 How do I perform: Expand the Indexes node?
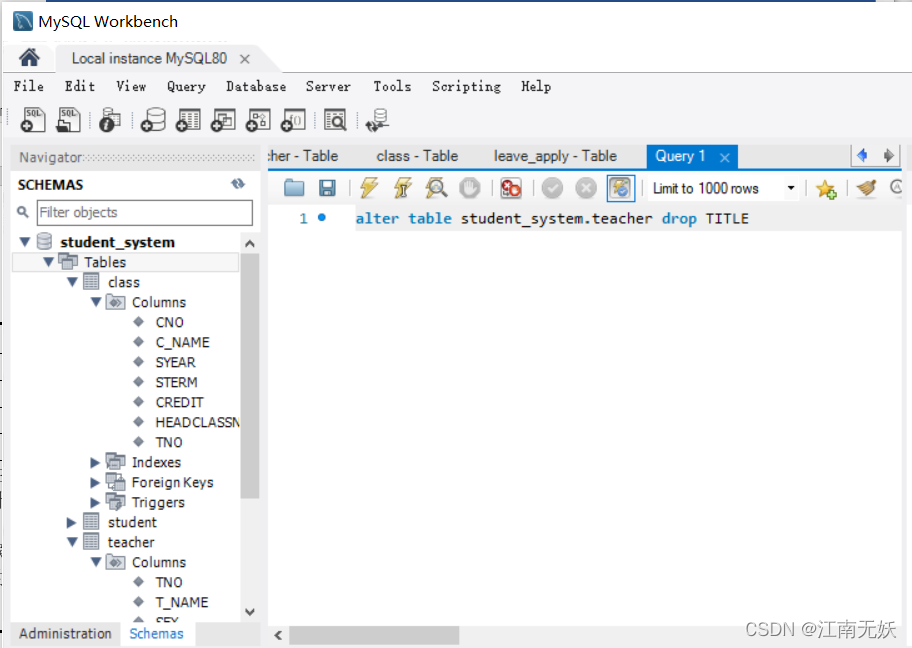[x=95, y=462]
